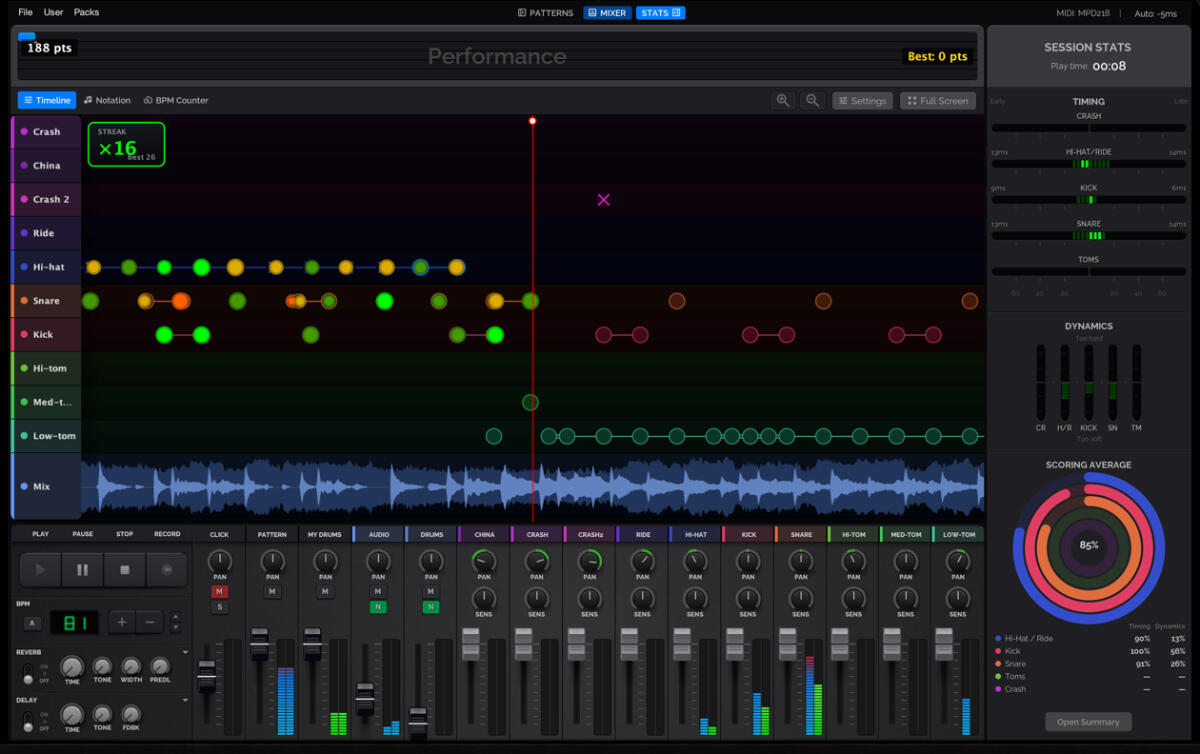Switch to the Timeline view tab
This screenshot has width=1200, height=754.
47,100
